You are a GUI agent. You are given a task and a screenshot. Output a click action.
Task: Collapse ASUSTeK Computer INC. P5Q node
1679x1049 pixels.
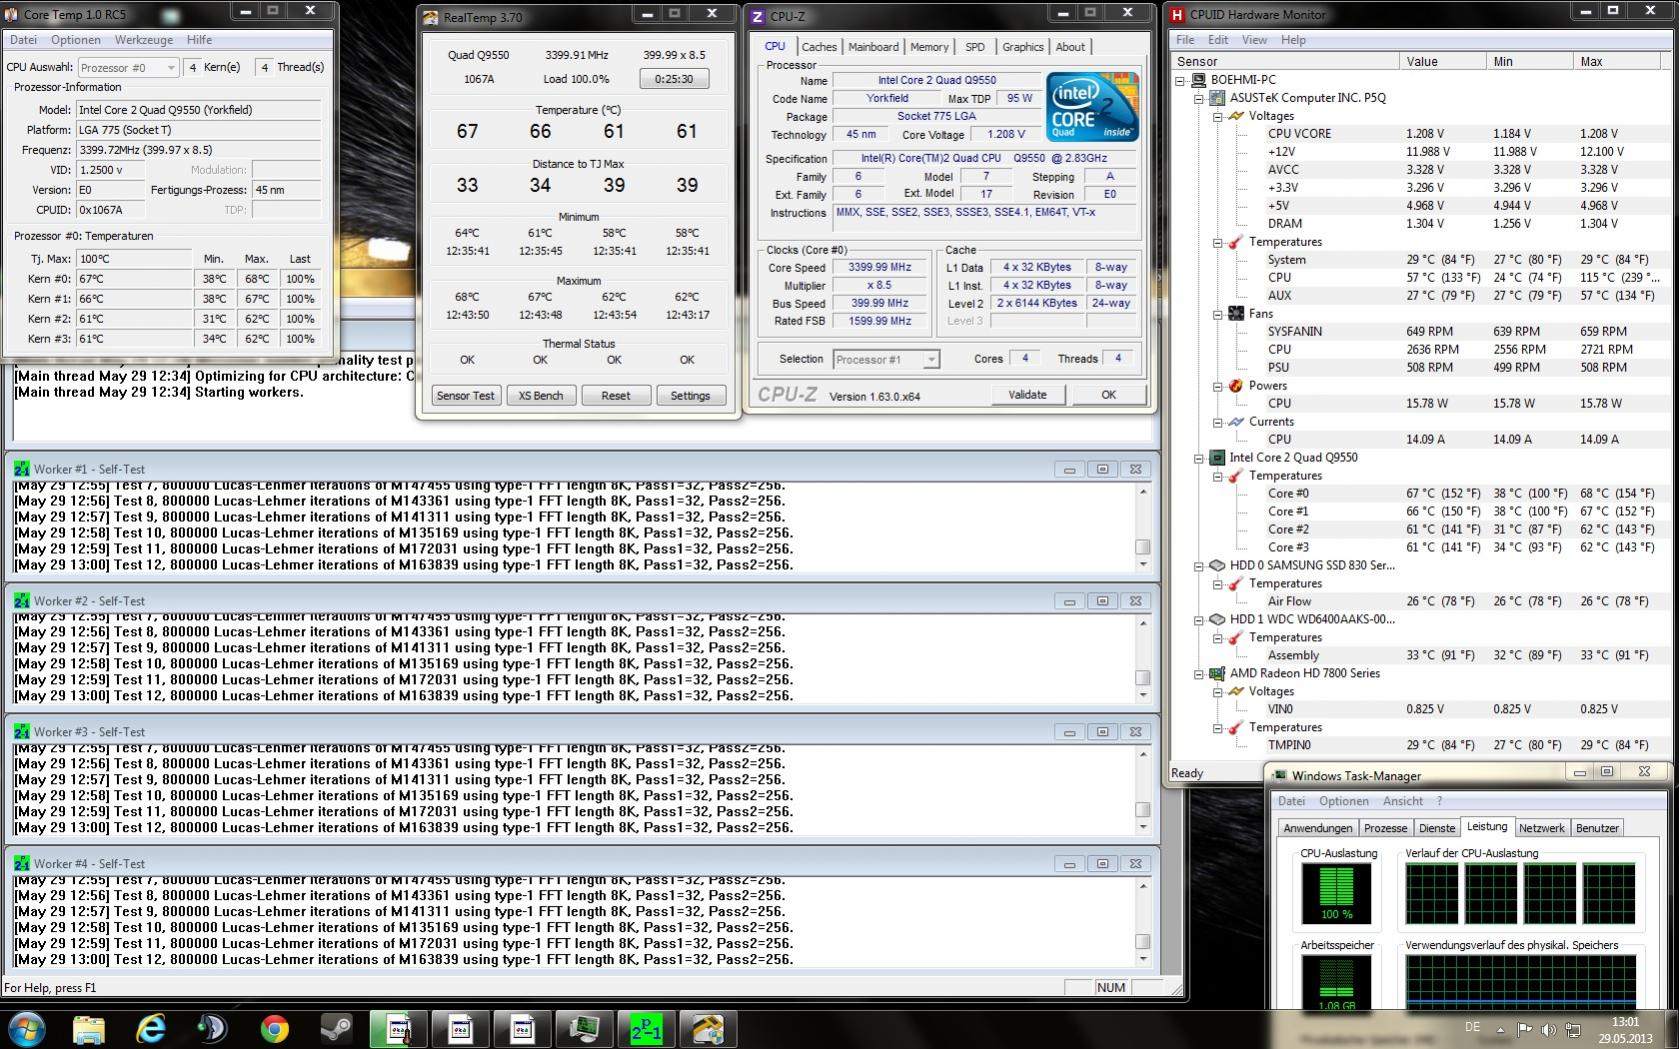pyautogui.click(x=1199, y=98)
